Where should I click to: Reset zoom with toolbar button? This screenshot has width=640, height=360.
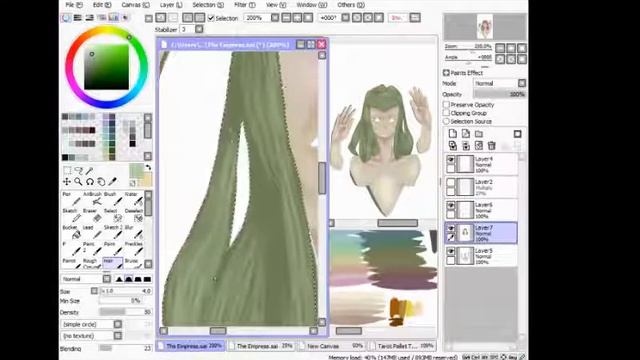point(308,18)
